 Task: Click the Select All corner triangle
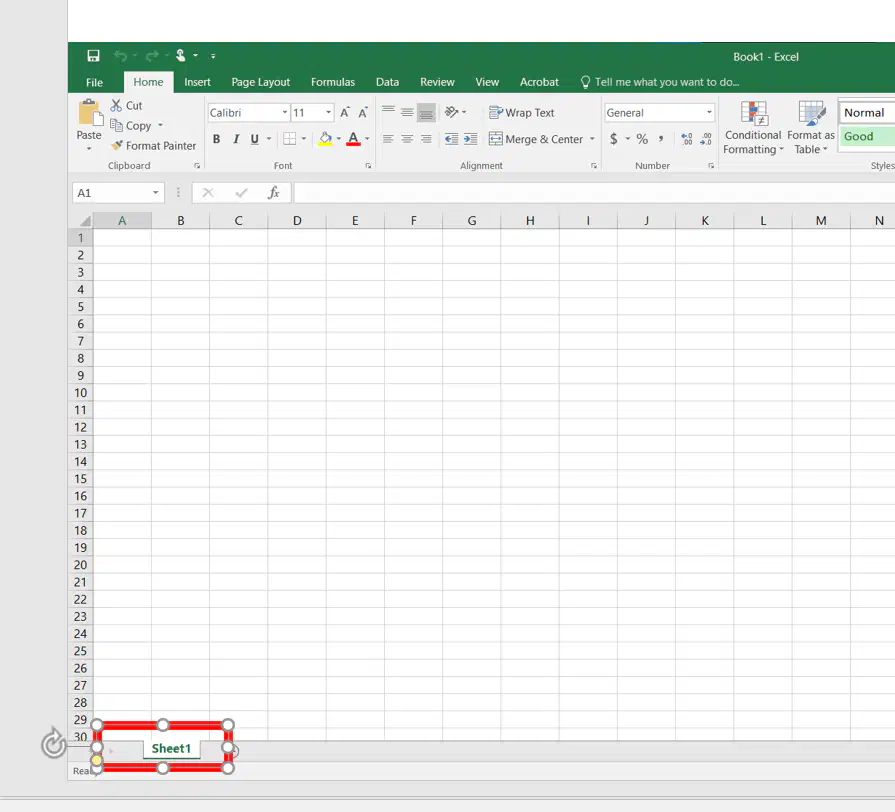coord(84,220)
